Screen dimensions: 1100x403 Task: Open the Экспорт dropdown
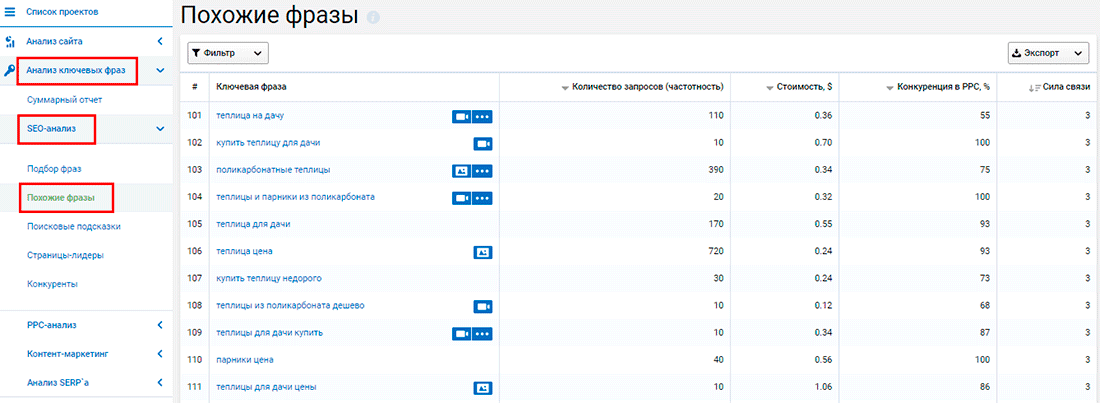click(x=1048, y=53)
